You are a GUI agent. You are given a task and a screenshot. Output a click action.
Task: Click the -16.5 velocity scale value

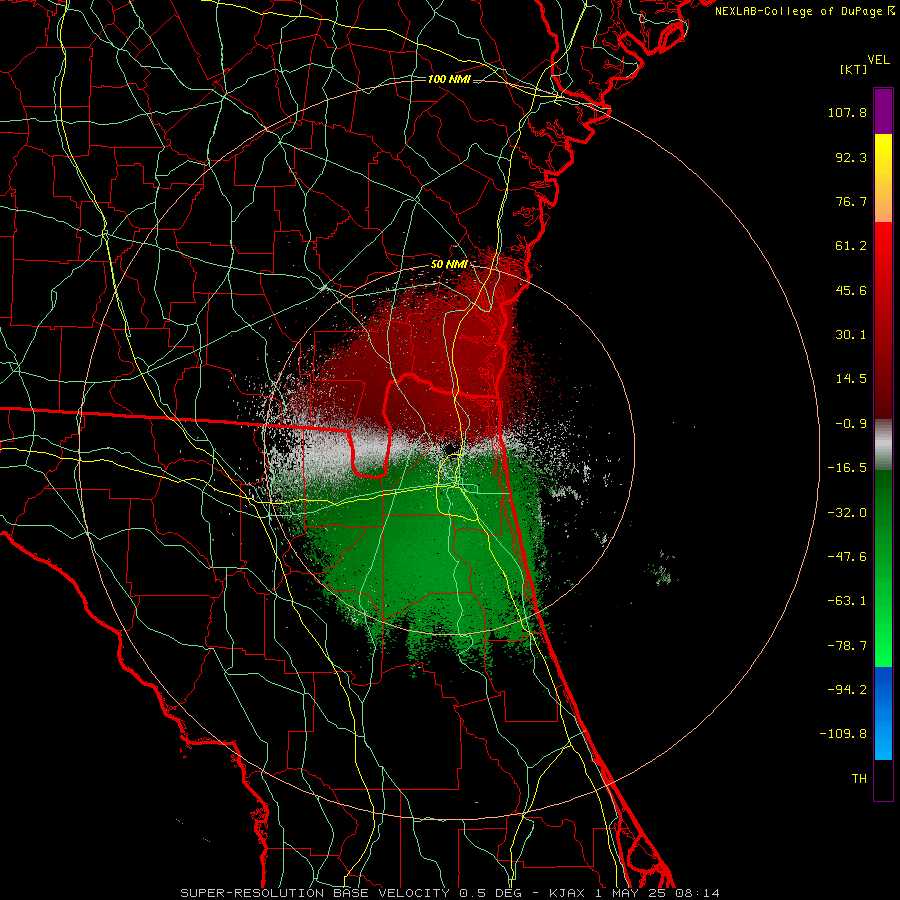coord(847,468)
